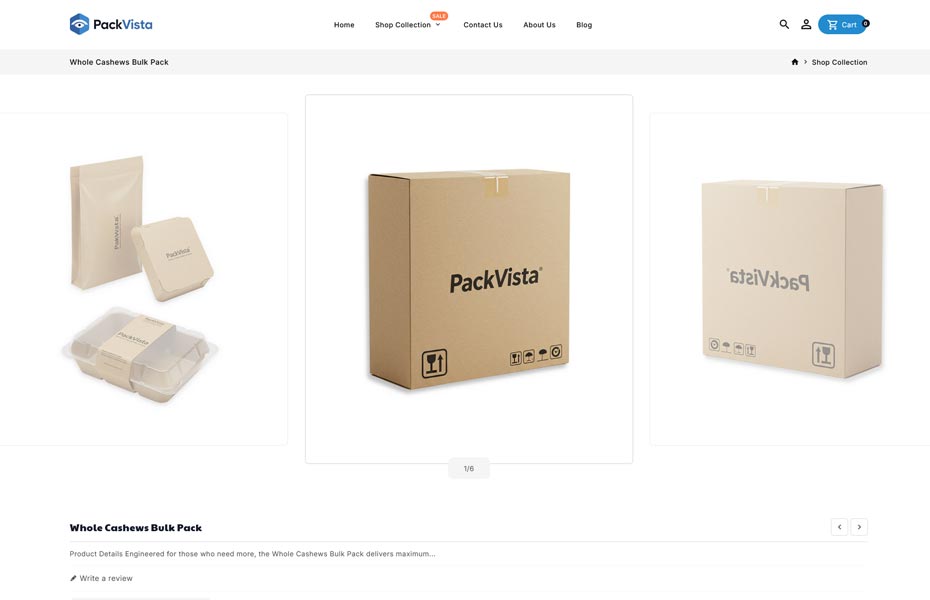930x600 pixels.
Task: Show next product with right arrow
Action: (x=859, y=527)
